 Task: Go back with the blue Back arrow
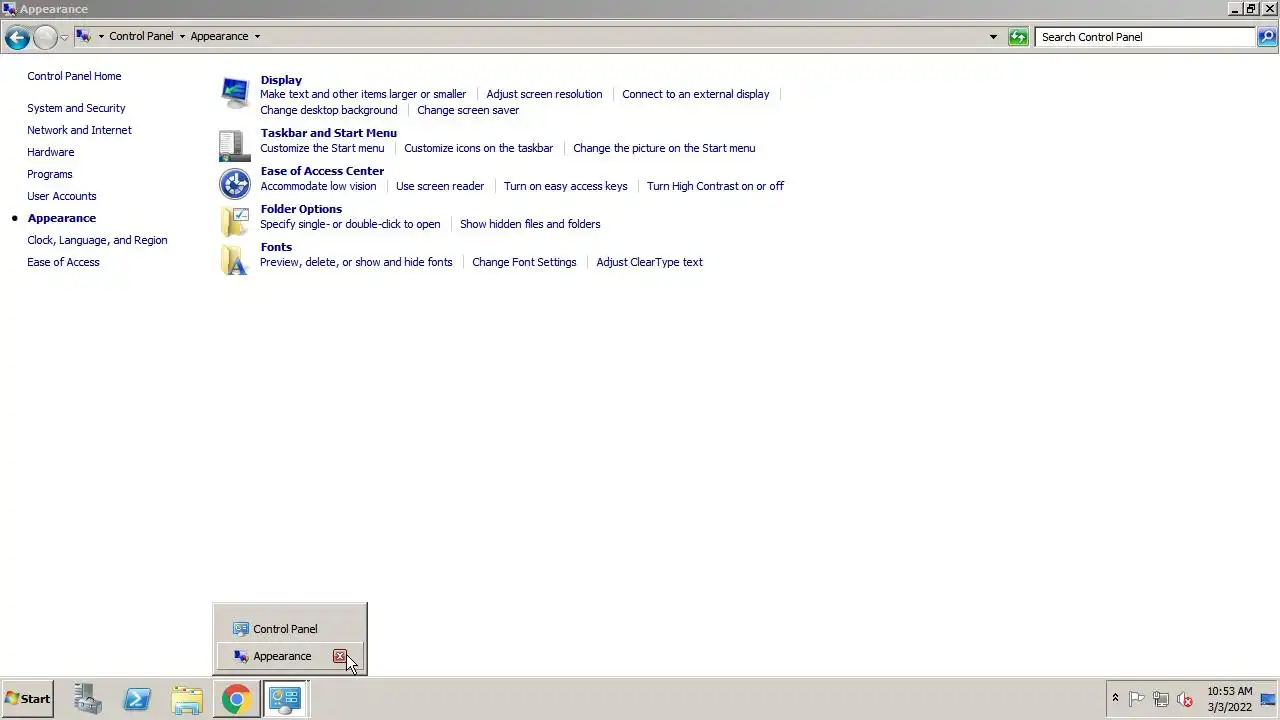pyautogui.click(x=17, y=37)
